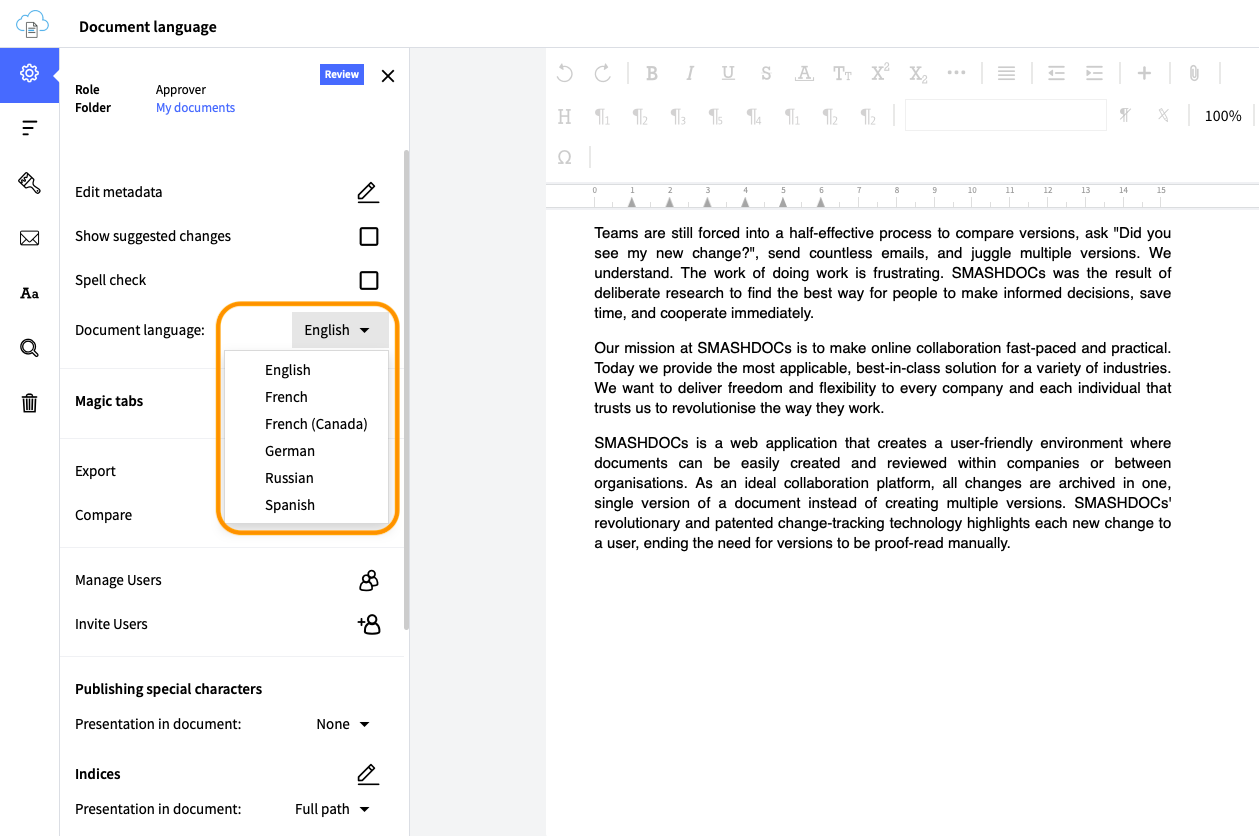Decrease paragraph indent
Image resolution: width=1259 pixels, height=836 pixels.
(1056, 73)
